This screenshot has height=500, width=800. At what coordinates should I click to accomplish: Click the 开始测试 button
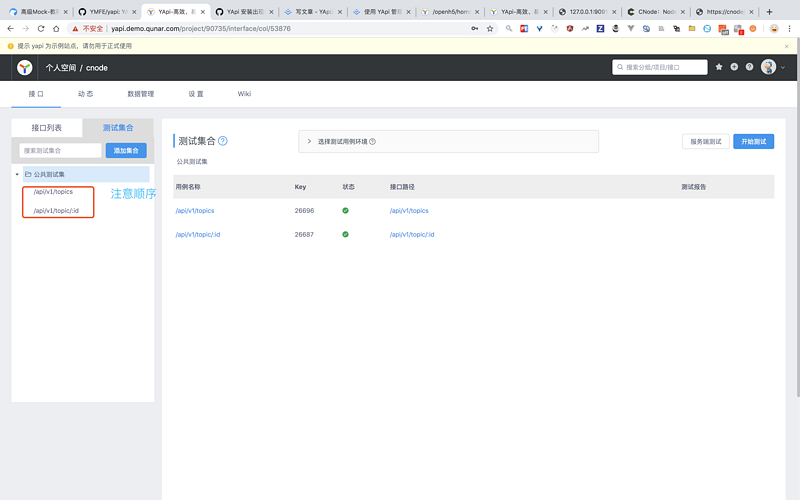754,141
